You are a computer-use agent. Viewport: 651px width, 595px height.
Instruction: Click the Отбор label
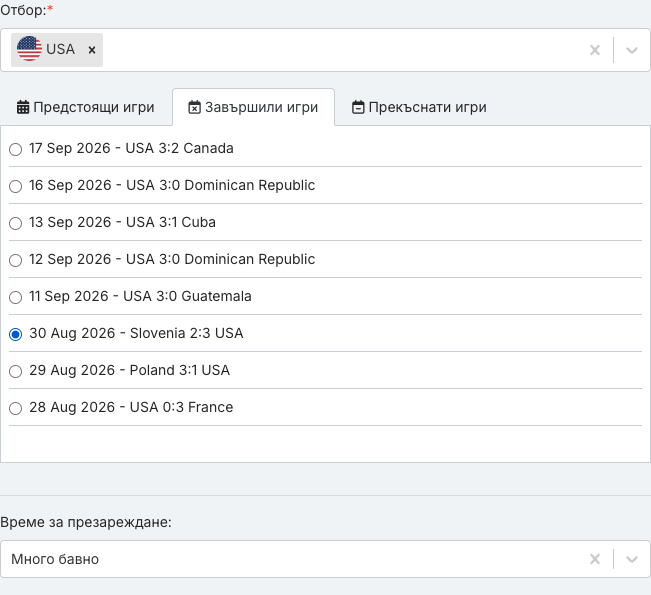pos(27,10)
